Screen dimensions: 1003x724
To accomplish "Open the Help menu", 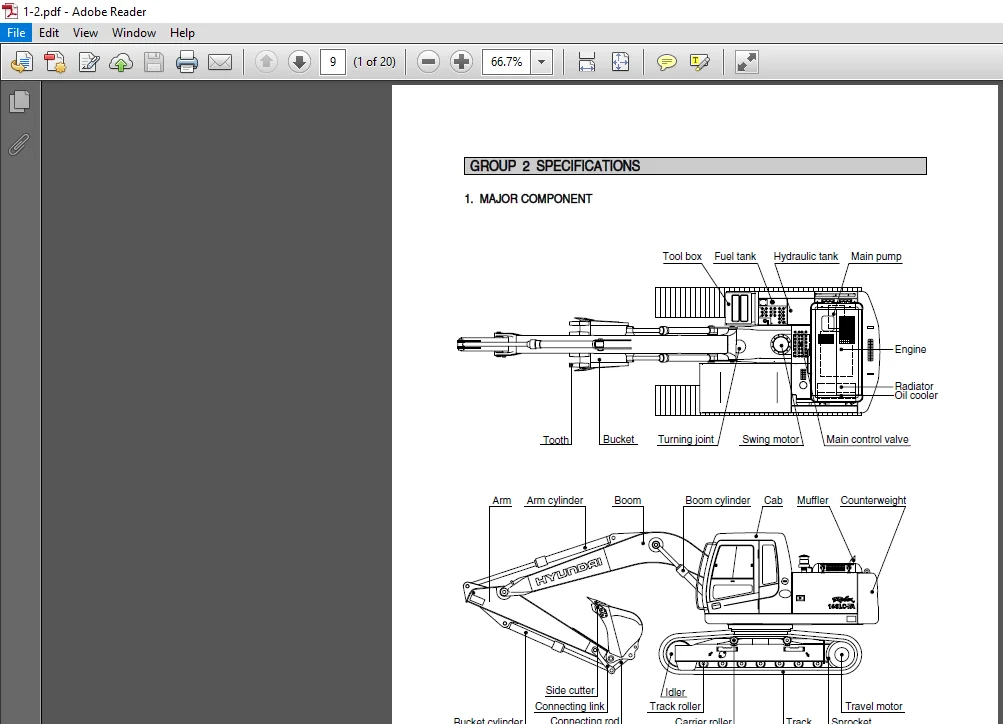I will tap(182, 33).
